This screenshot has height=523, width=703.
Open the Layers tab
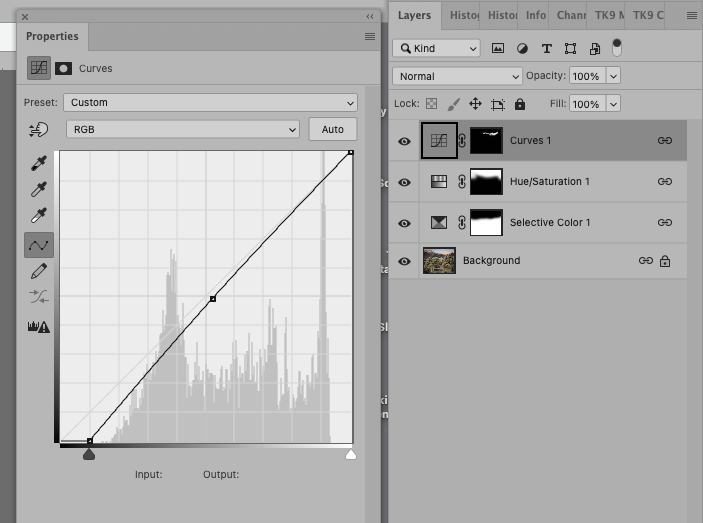(x=414, y=15)
